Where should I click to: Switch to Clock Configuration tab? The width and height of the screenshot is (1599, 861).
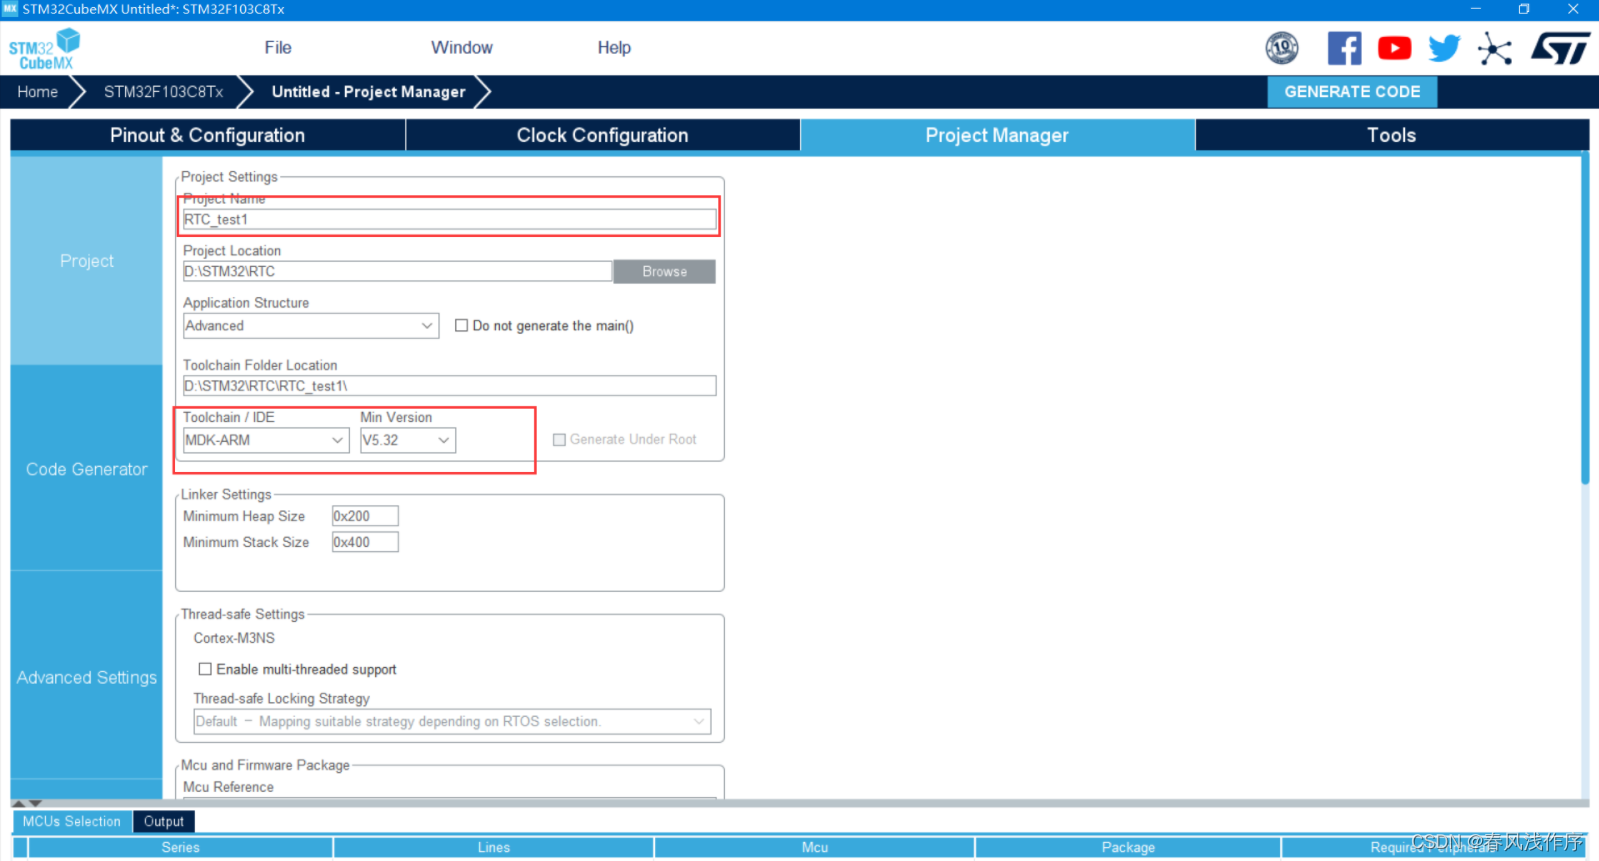click(602, 135)
